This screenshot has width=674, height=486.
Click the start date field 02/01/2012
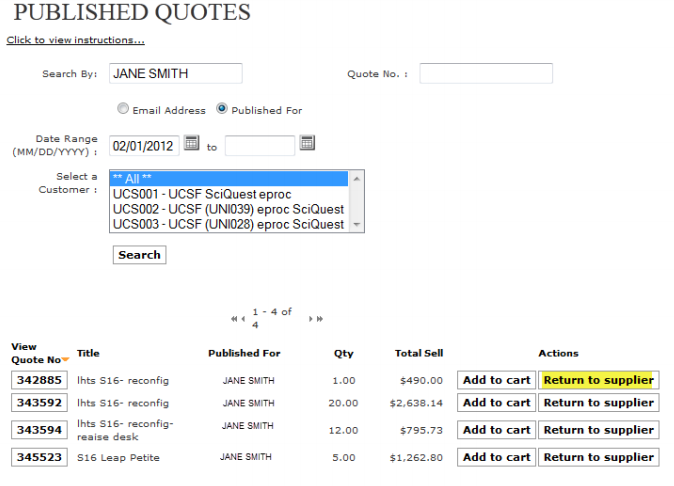point(144,146)
